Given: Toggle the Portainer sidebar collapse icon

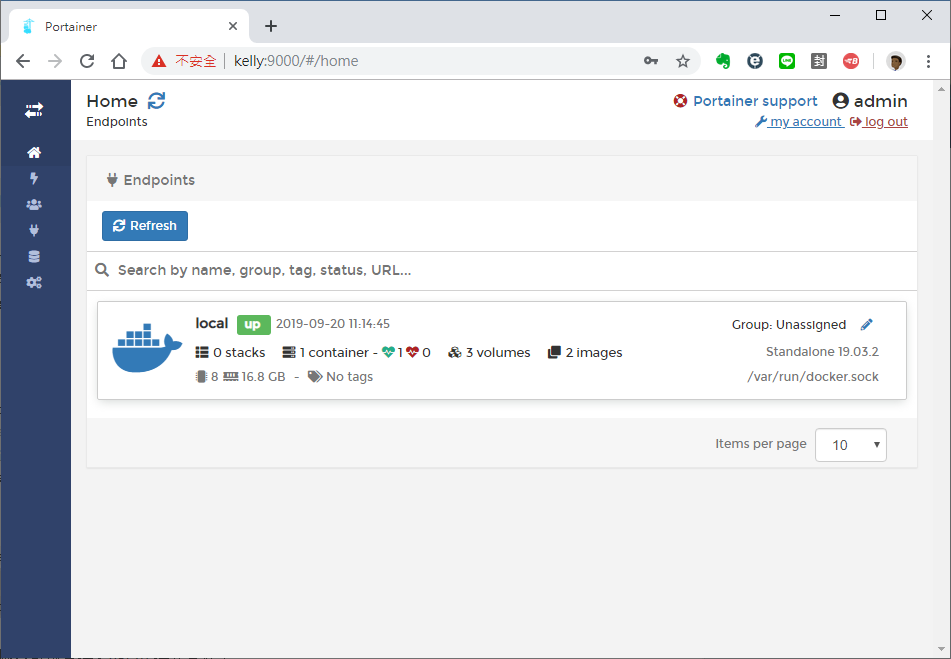Looking at the screenshot, I should [34, 110].
